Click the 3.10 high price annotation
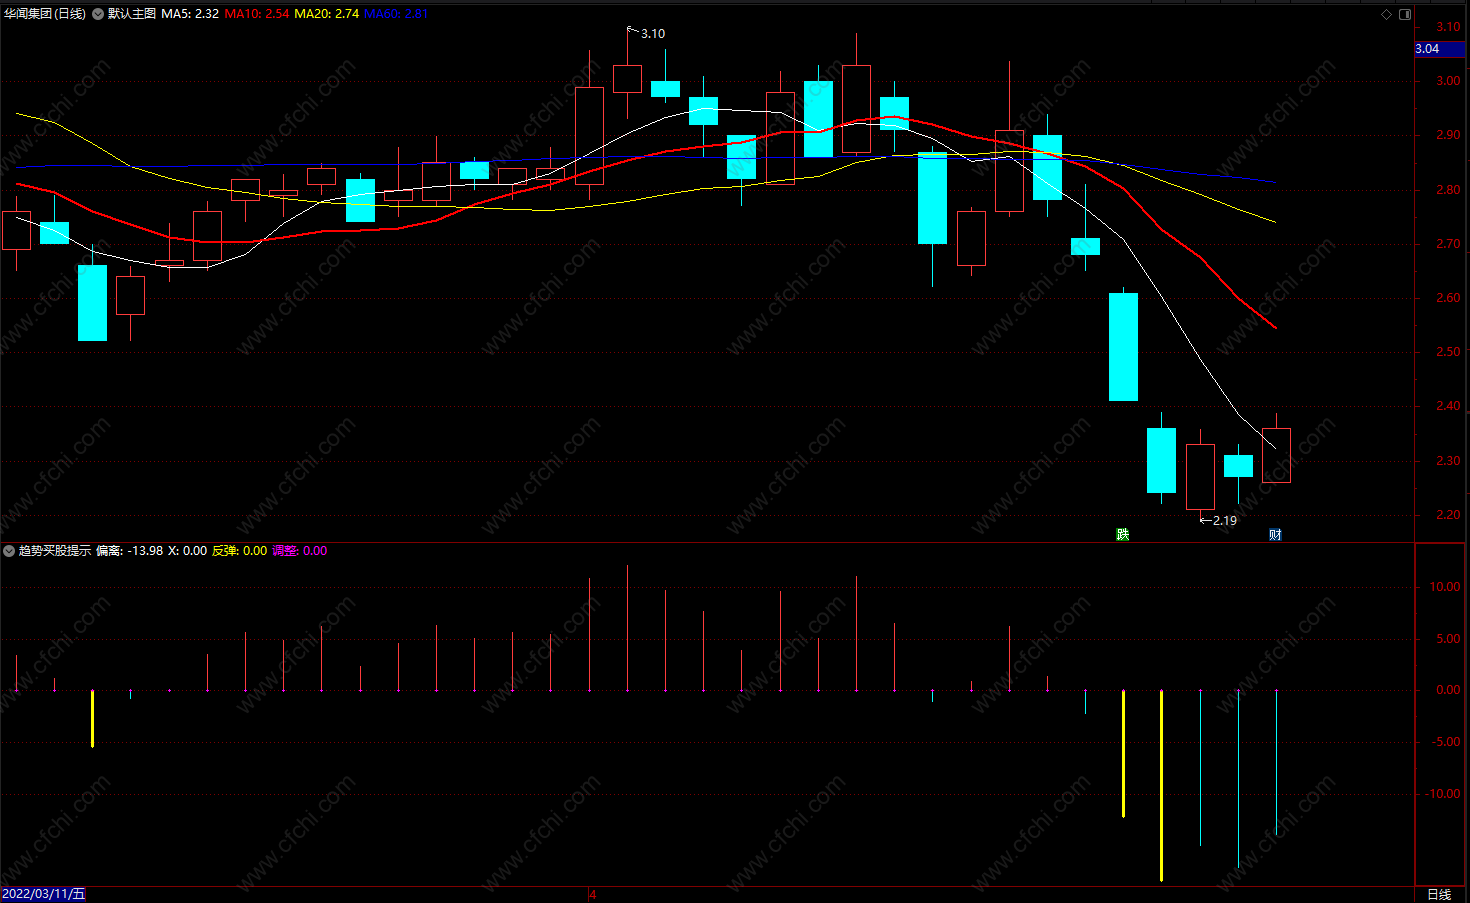This screenshot has width=1470, height=903. (653, 34)
